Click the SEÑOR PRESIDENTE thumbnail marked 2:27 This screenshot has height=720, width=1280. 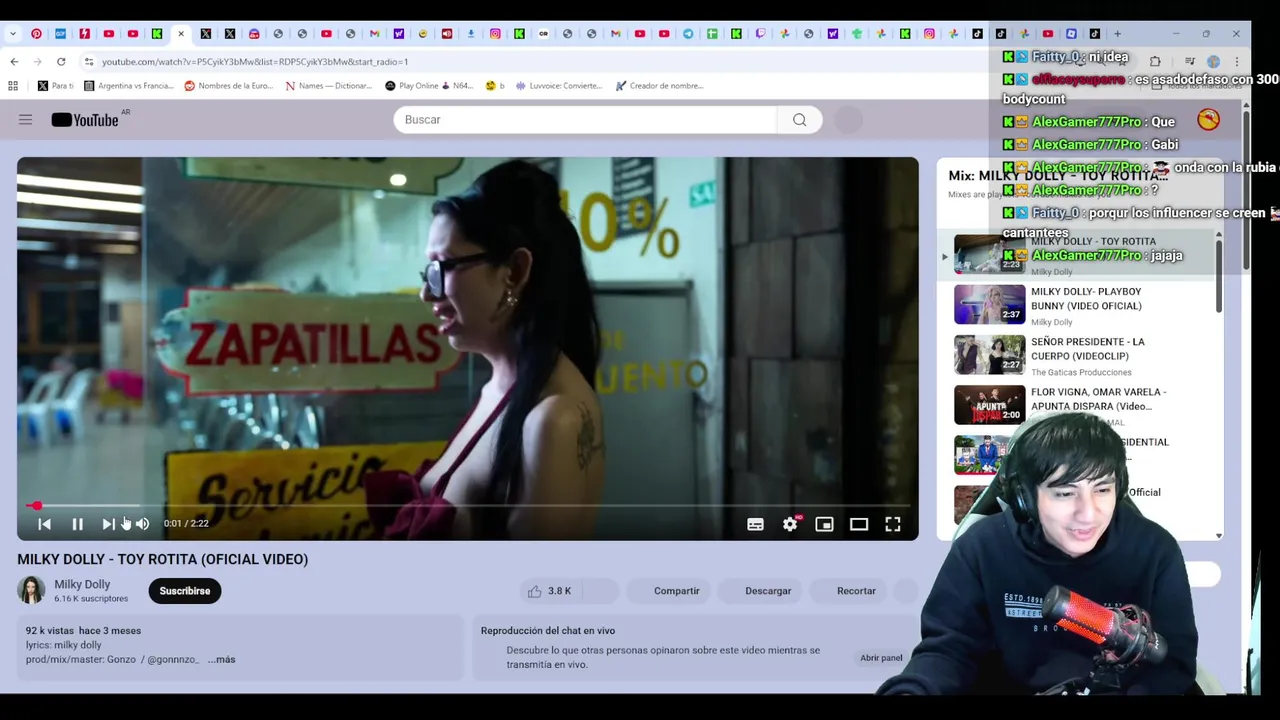click(989, 355)
